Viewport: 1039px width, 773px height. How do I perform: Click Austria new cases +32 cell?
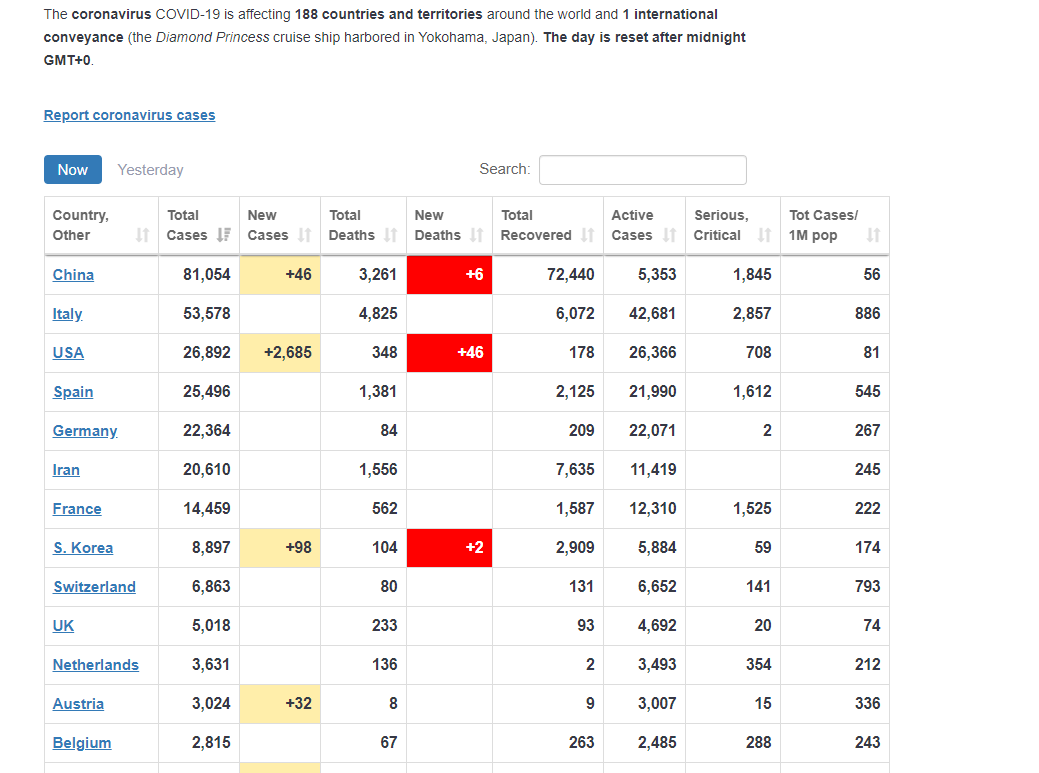(x=280, y=705)
